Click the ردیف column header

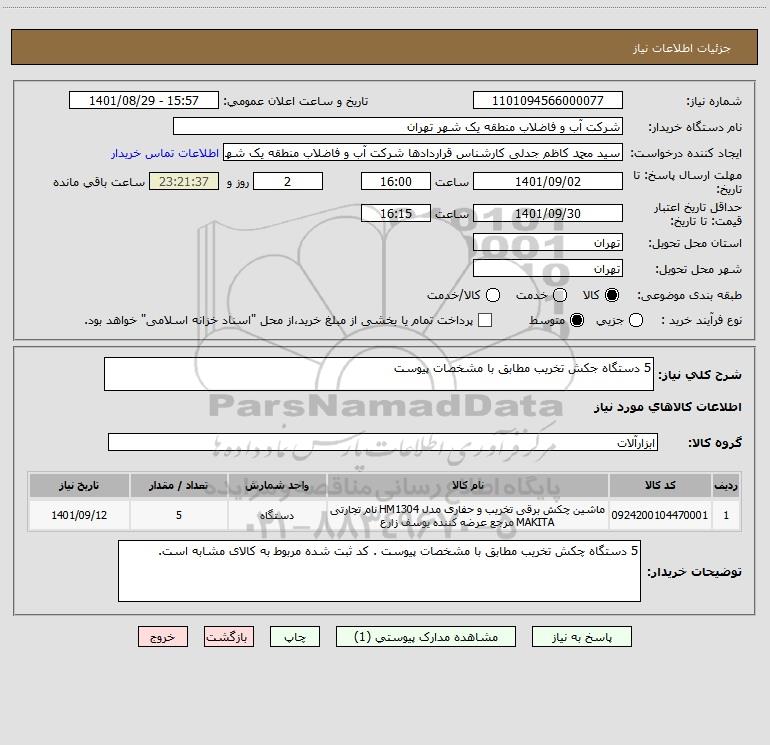[x=726, y=485]
